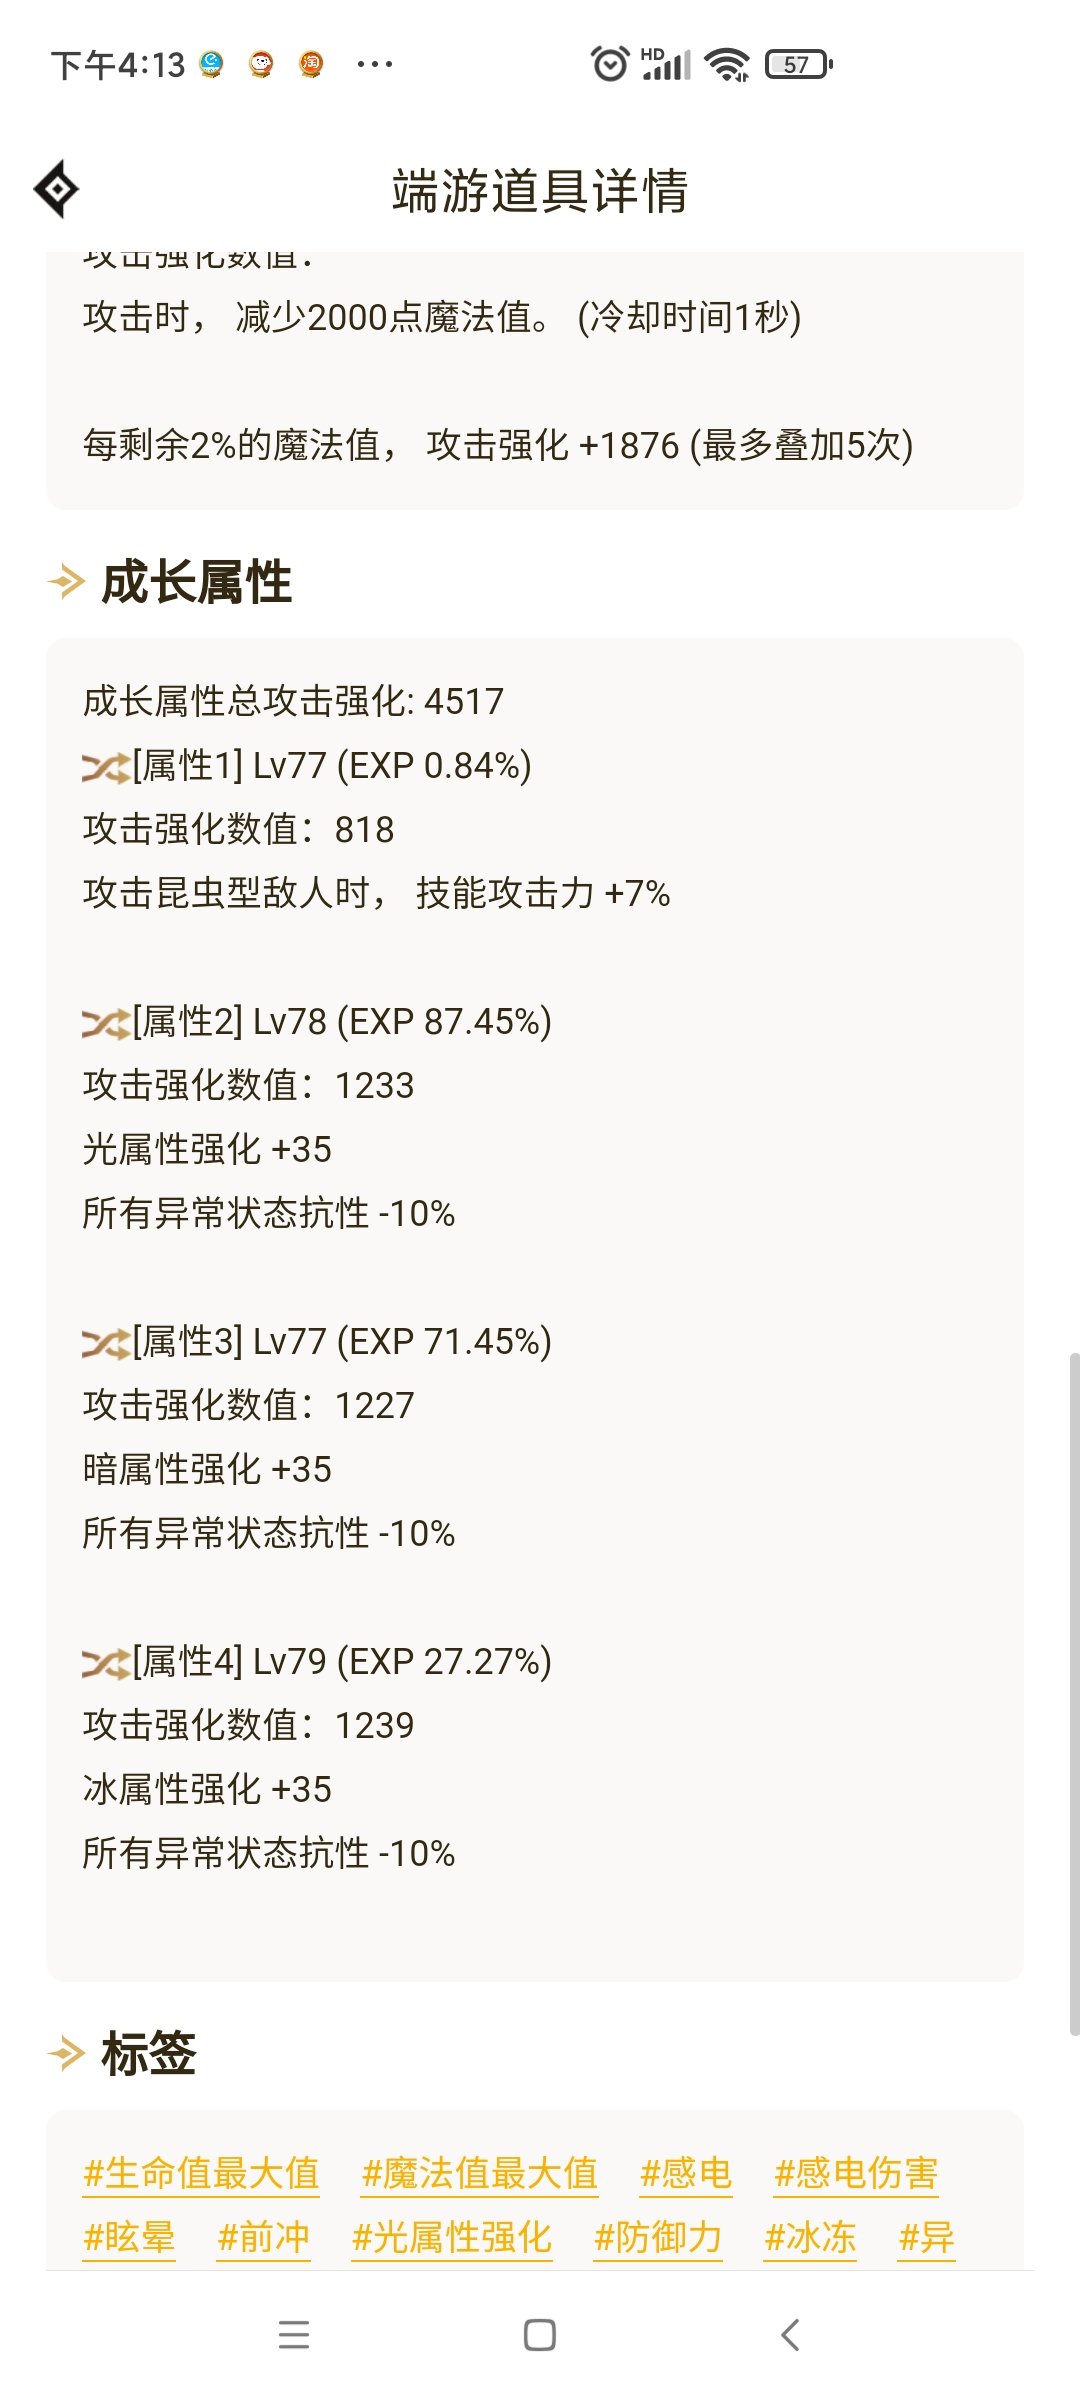Viewport: 1080px width, 2400px height.
Task: Open the #前冲 tag
Action: tap(264, 2237)
